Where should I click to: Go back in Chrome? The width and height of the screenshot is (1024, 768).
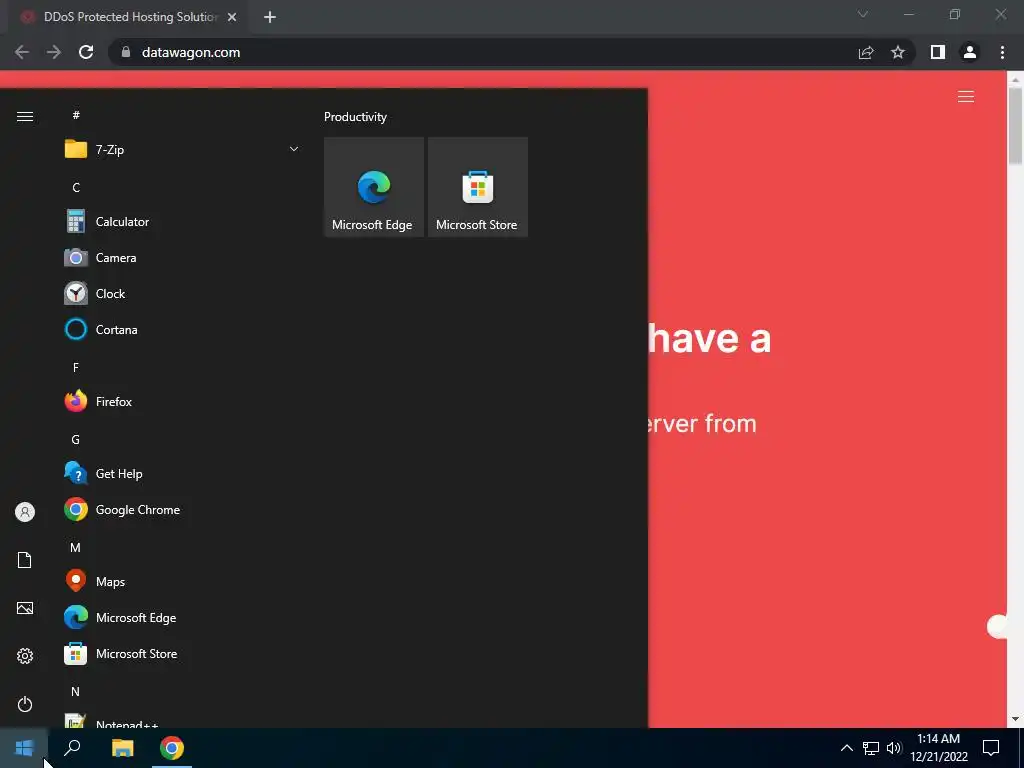(22, 52)
